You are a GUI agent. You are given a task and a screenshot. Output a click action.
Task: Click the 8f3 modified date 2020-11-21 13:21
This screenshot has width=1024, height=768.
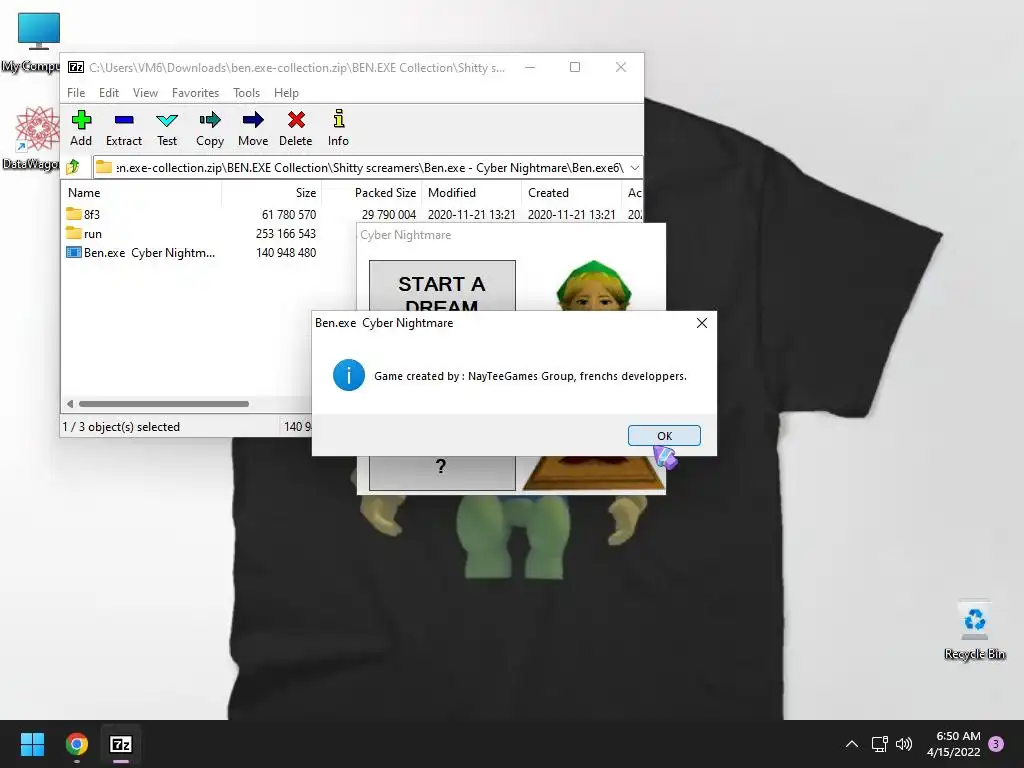click(x=472, y=214)
